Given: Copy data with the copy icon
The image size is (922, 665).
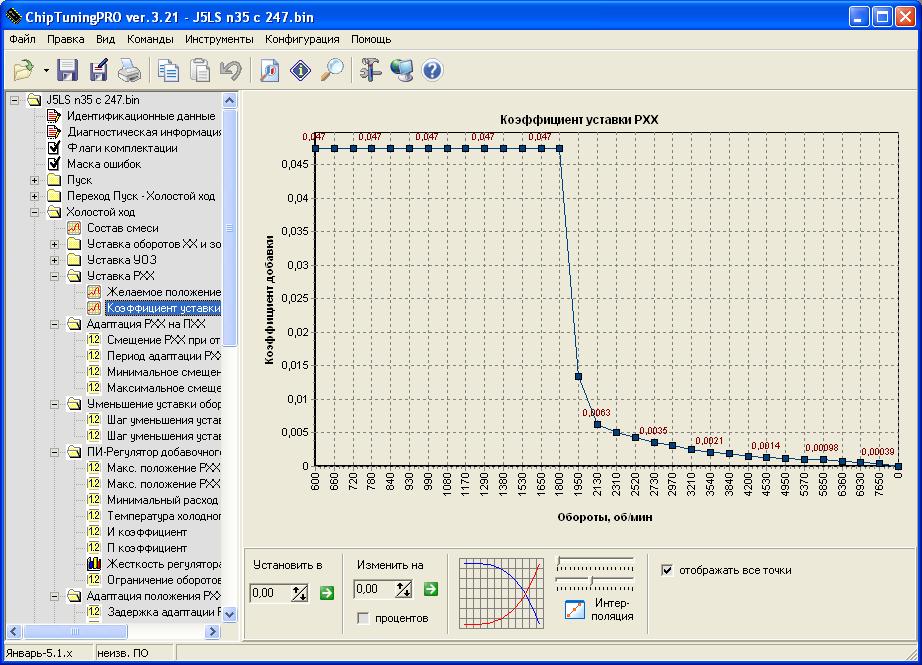Looking at the screenshot, I should (x=168, y=70).
